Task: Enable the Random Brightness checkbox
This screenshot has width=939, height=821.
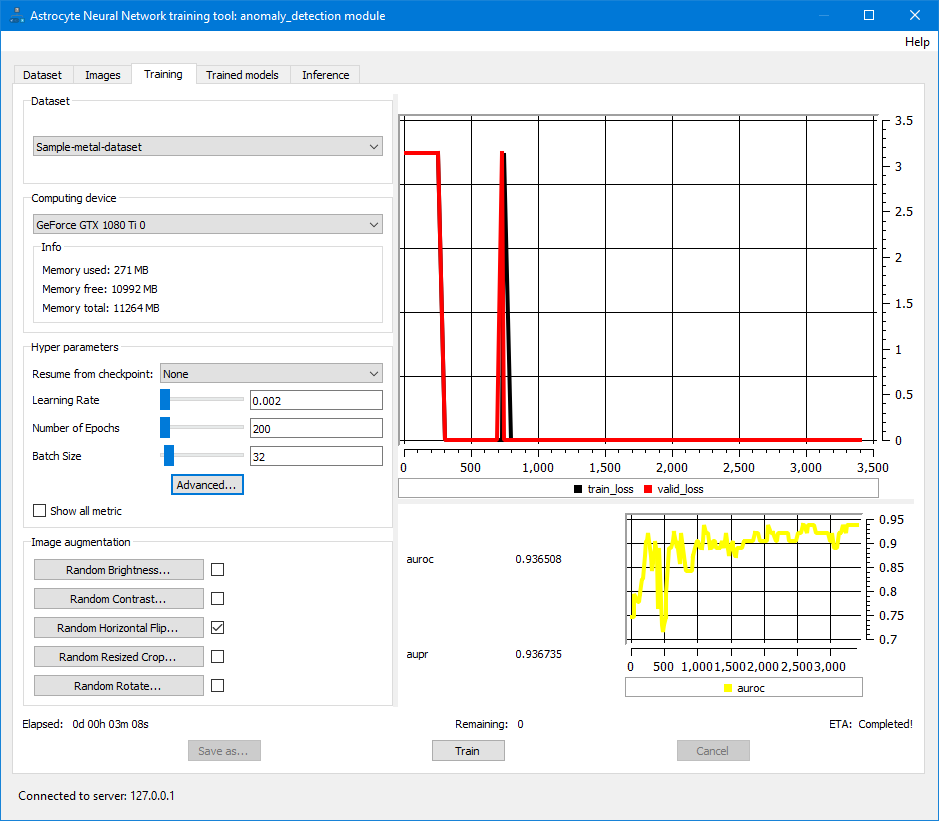Action: pos(217,570)
